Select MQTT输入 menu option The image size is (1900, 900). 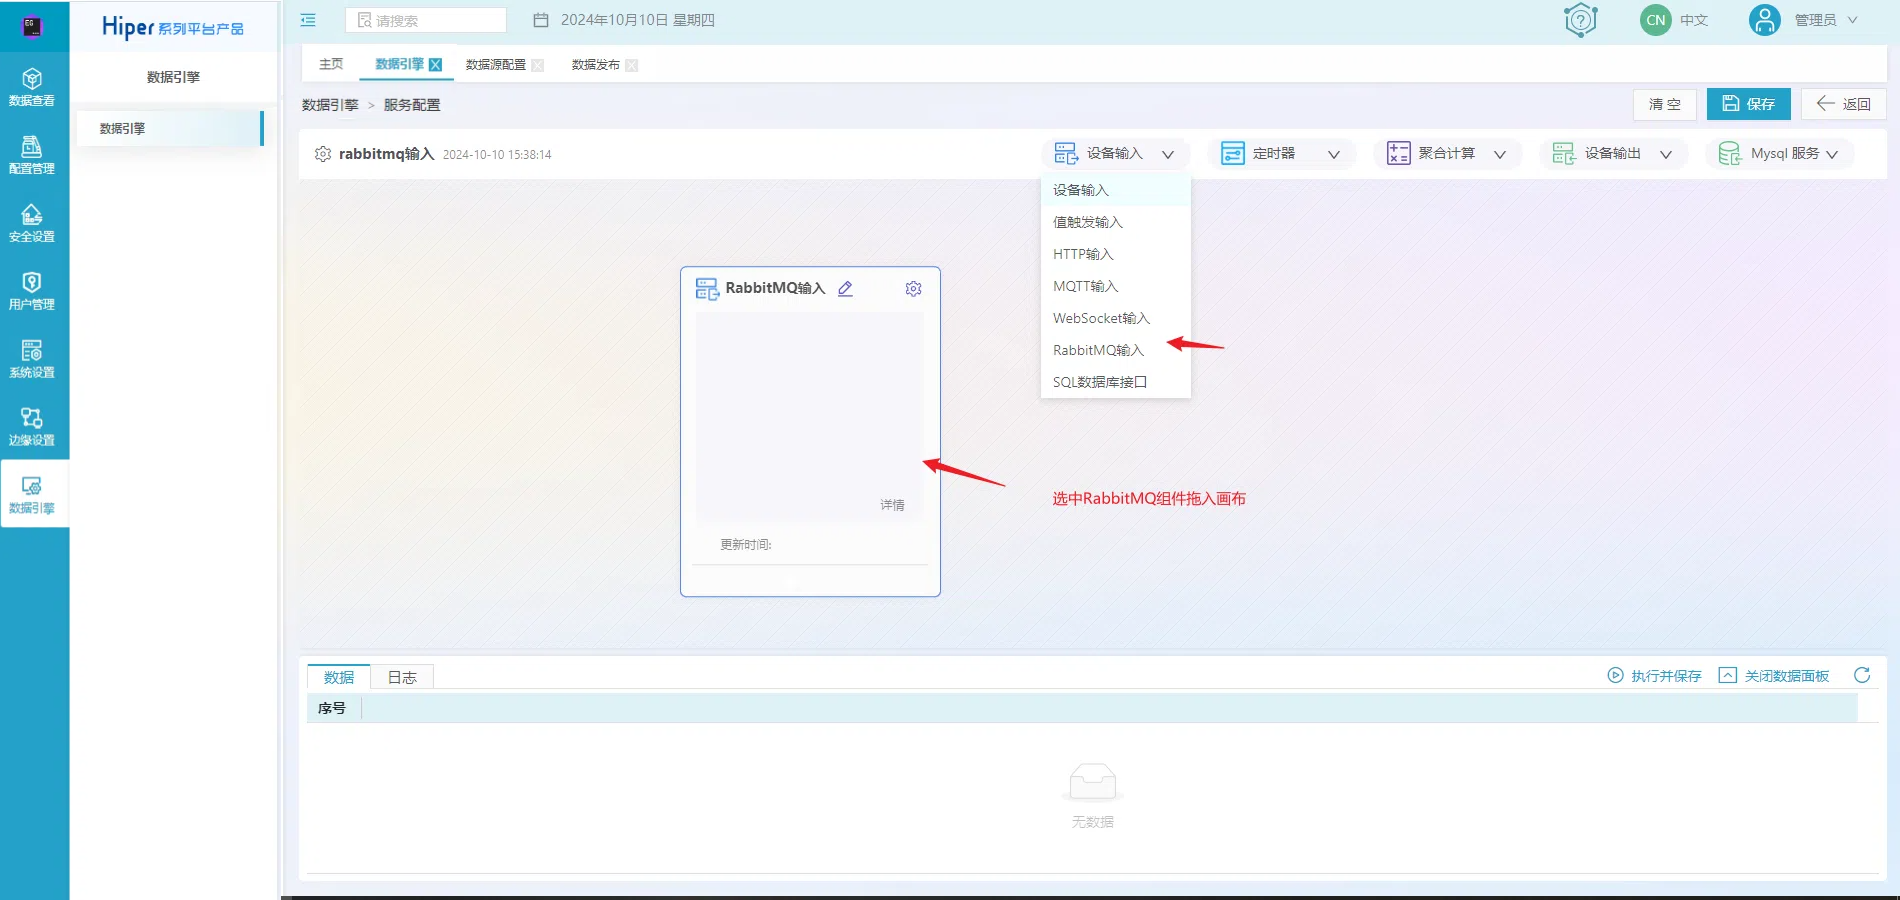pyautogui.click(x=1116, y=286)
